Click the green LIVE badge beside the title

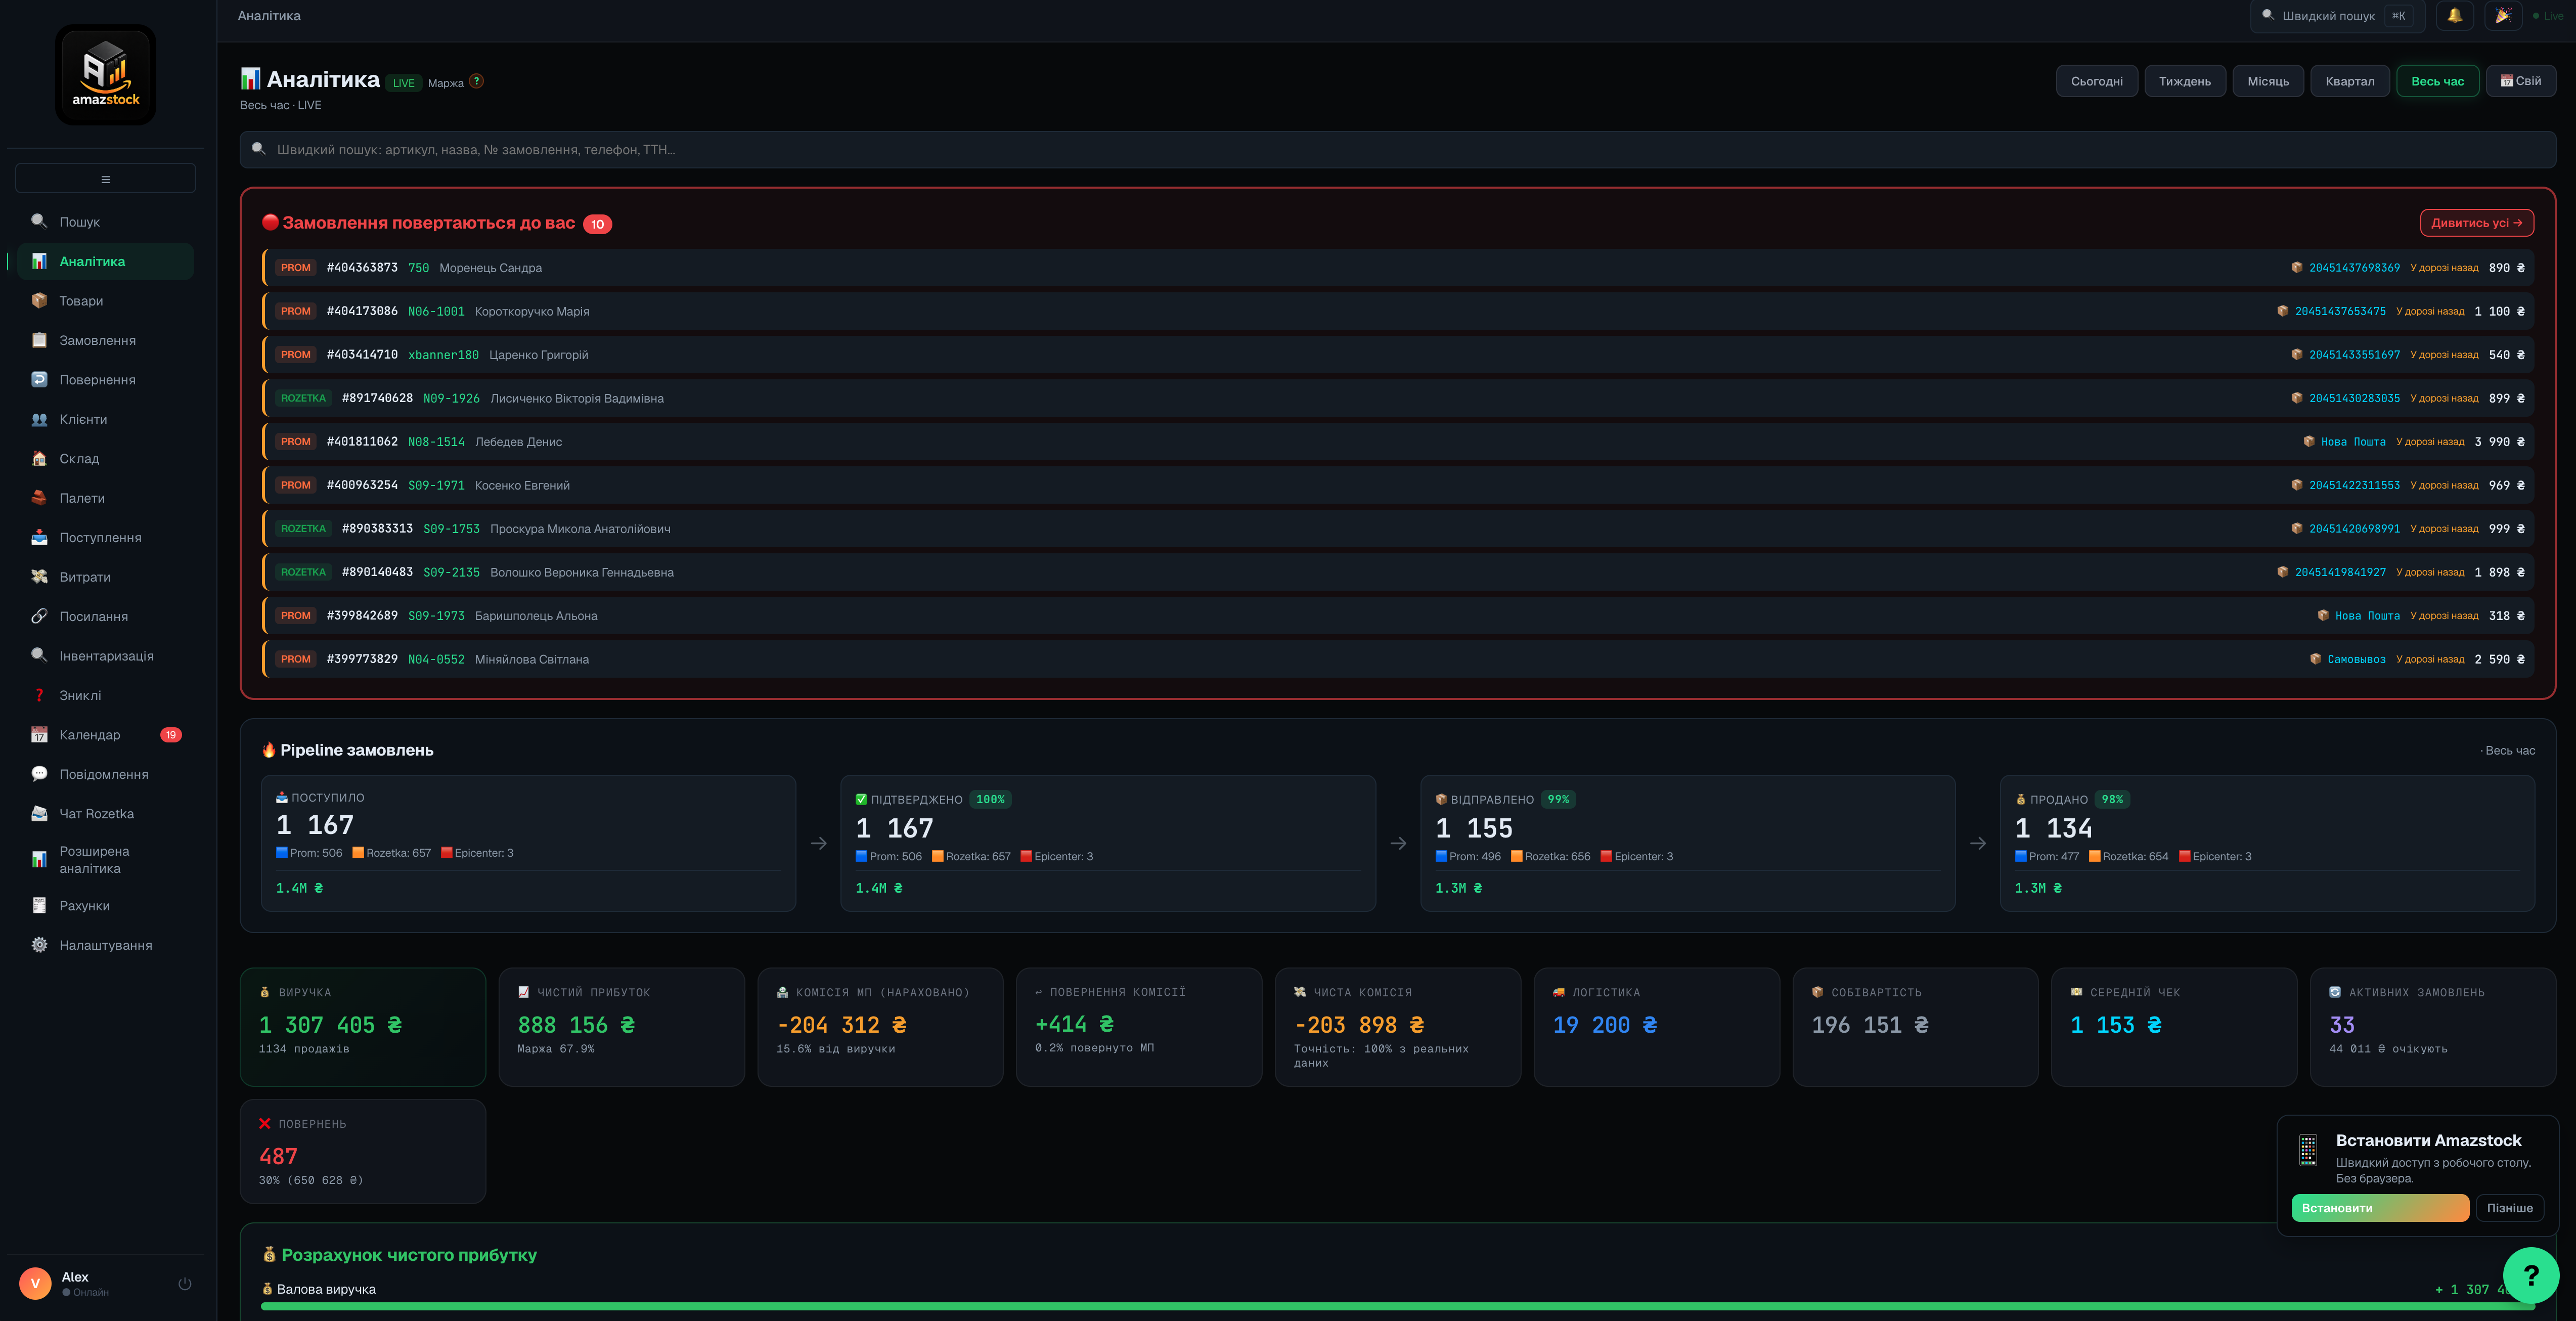(403, 83)
